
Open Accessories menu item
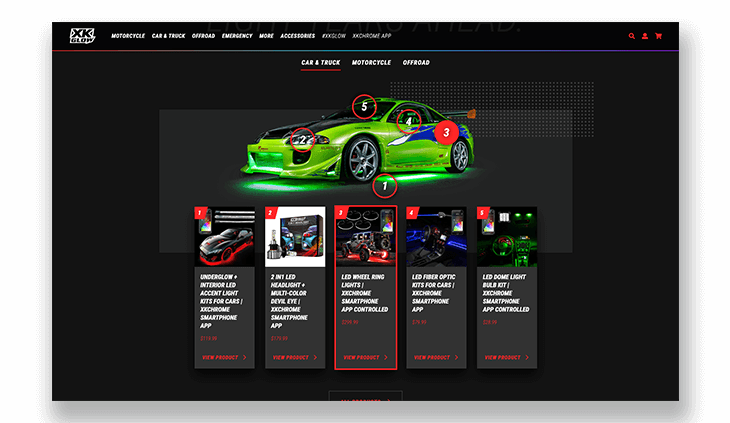click(x=297, y=36)
